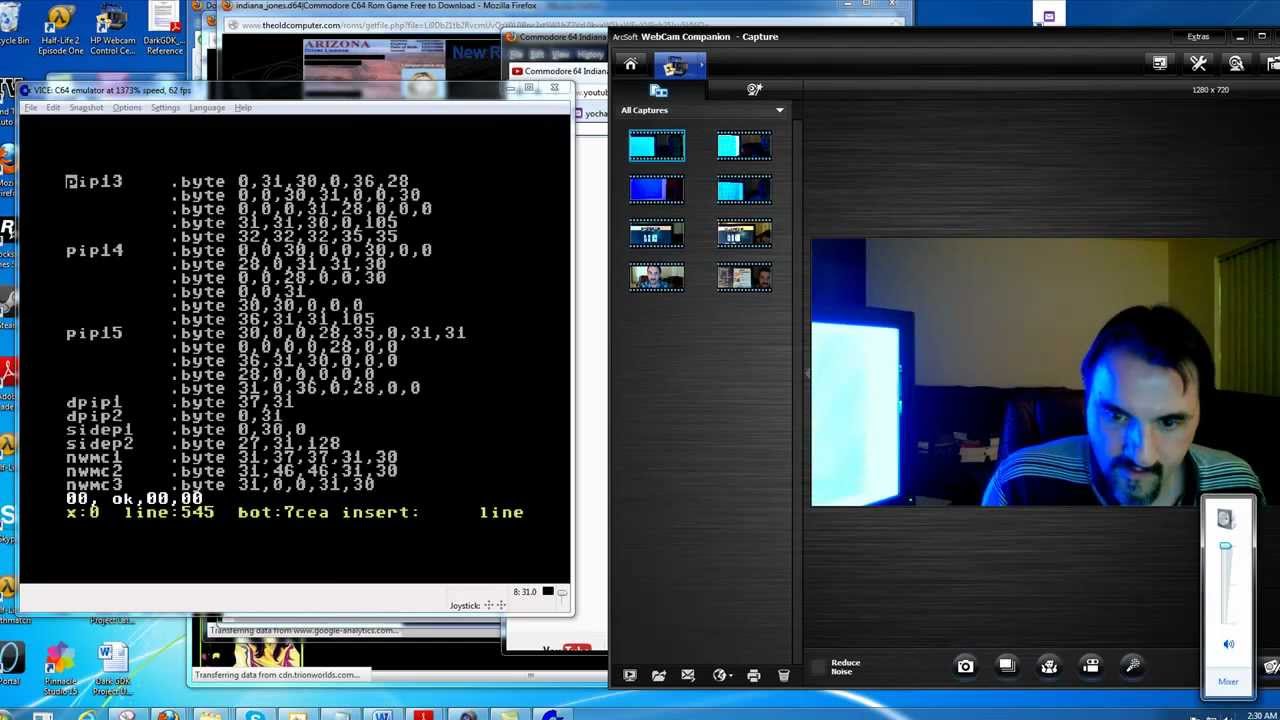Open the Extras menu
This screenshot has width=1280, height=720.
click(1198, 36)
